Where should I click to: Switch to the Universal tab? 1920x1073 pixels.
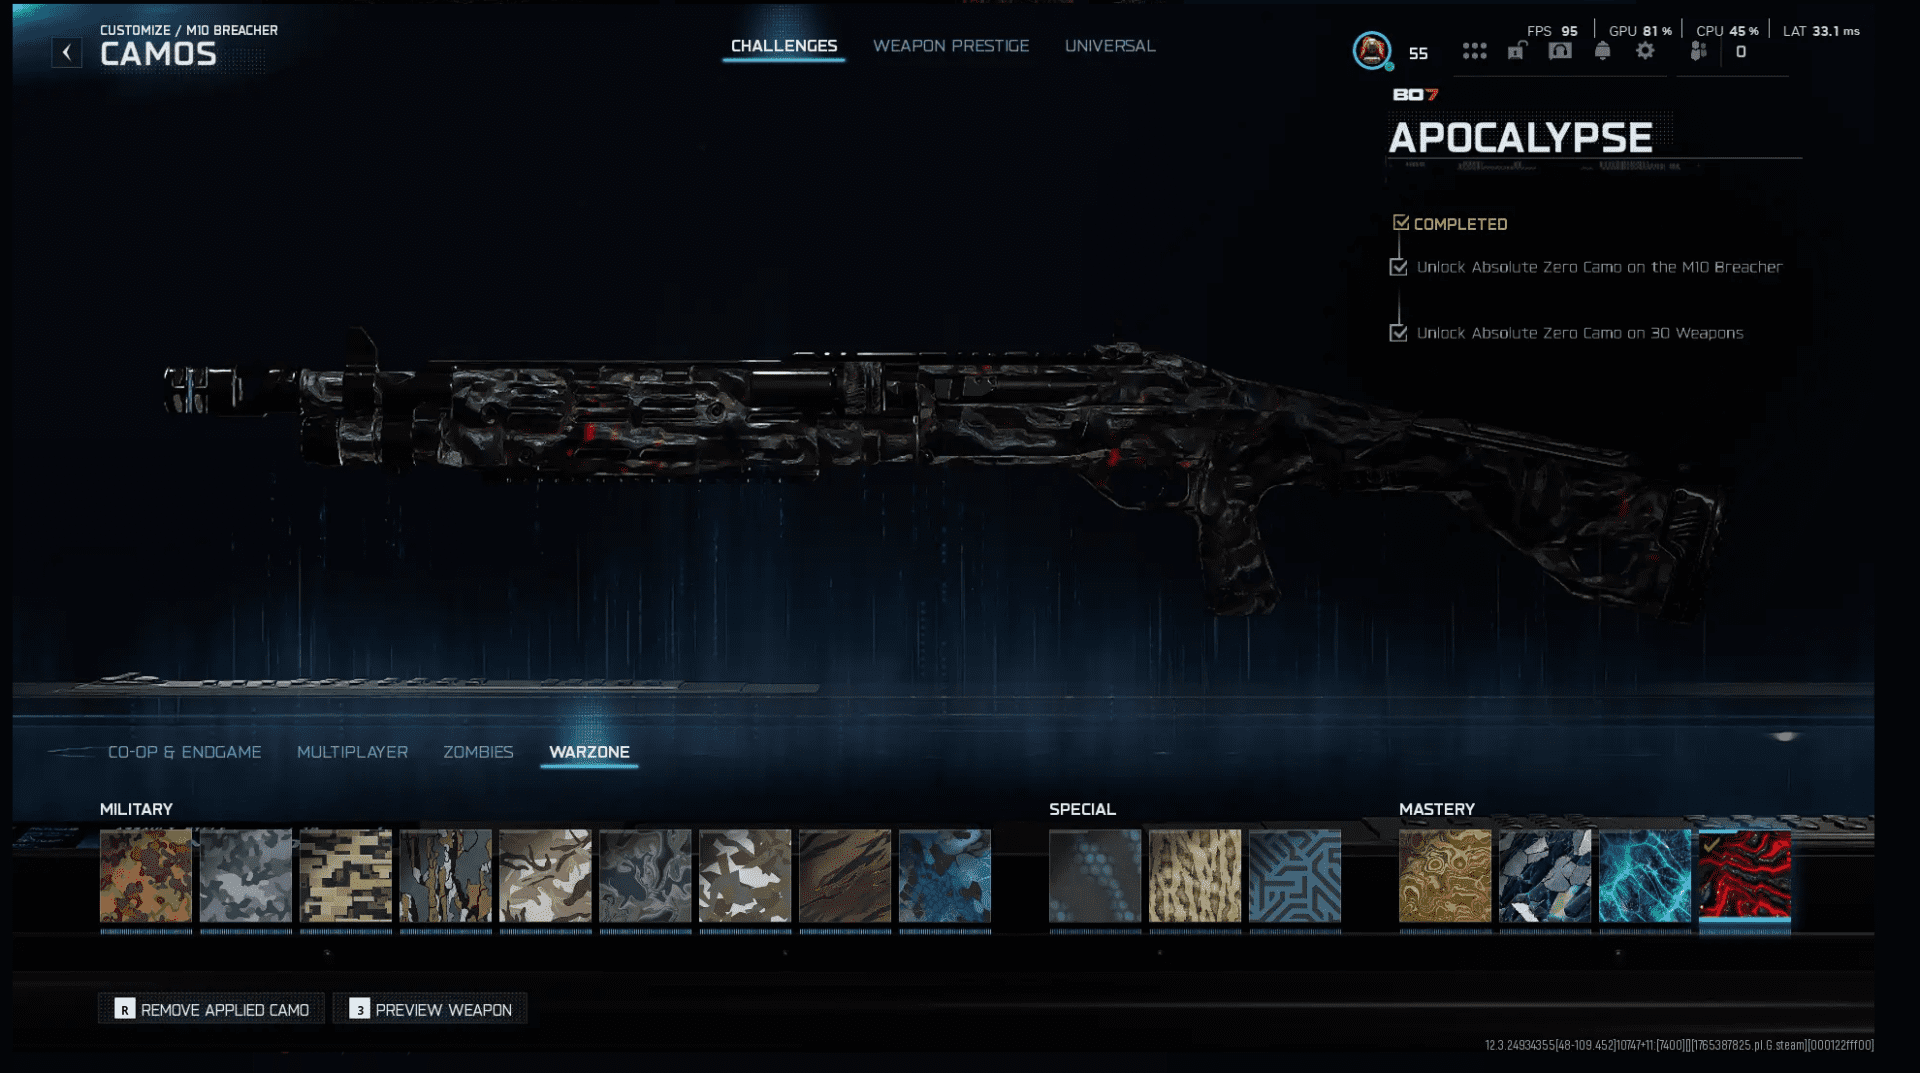(1109, 46)
